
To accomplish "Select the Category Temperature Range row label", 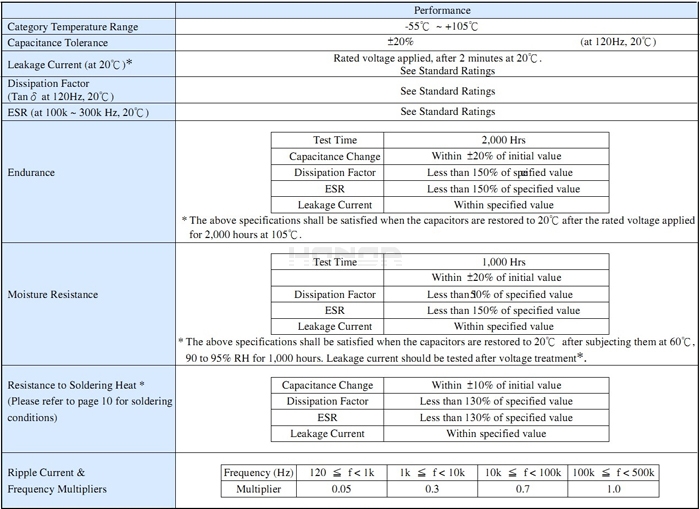I will pos(73,27).
